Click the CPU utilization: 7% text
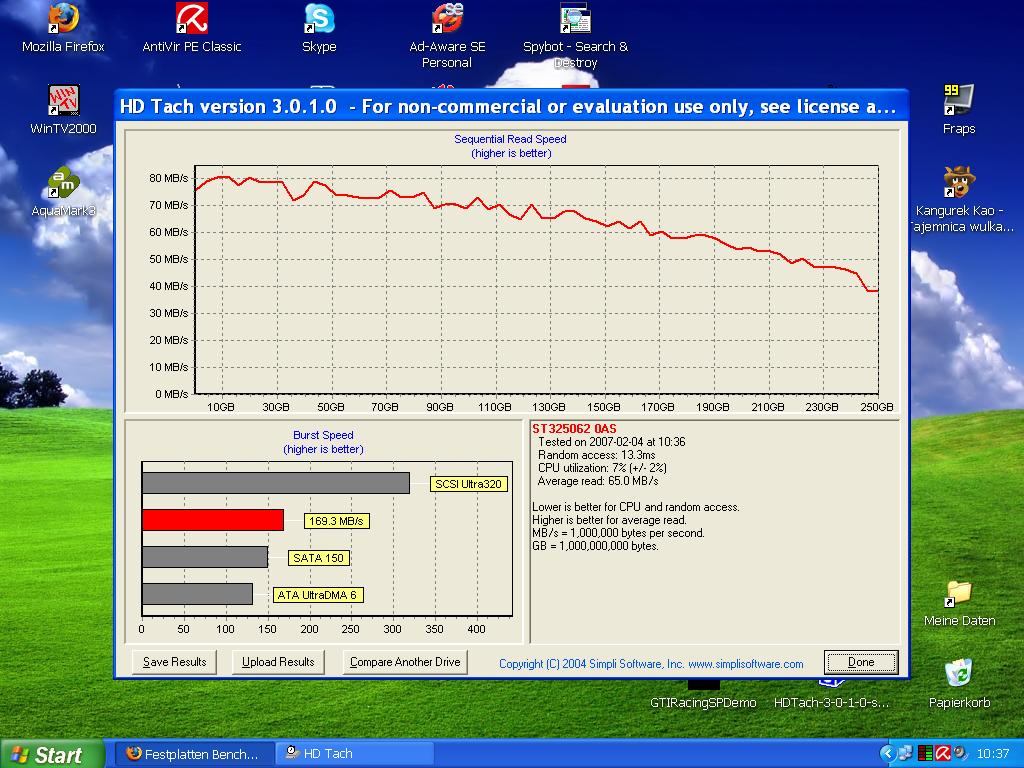 pos(601,468)
